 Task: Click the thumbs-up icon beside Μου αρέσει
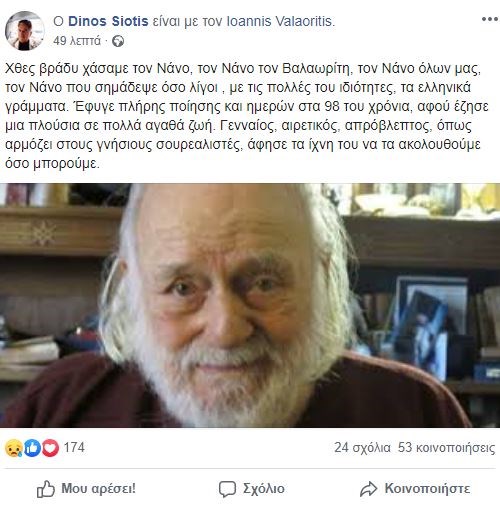[x=46, y=489]
